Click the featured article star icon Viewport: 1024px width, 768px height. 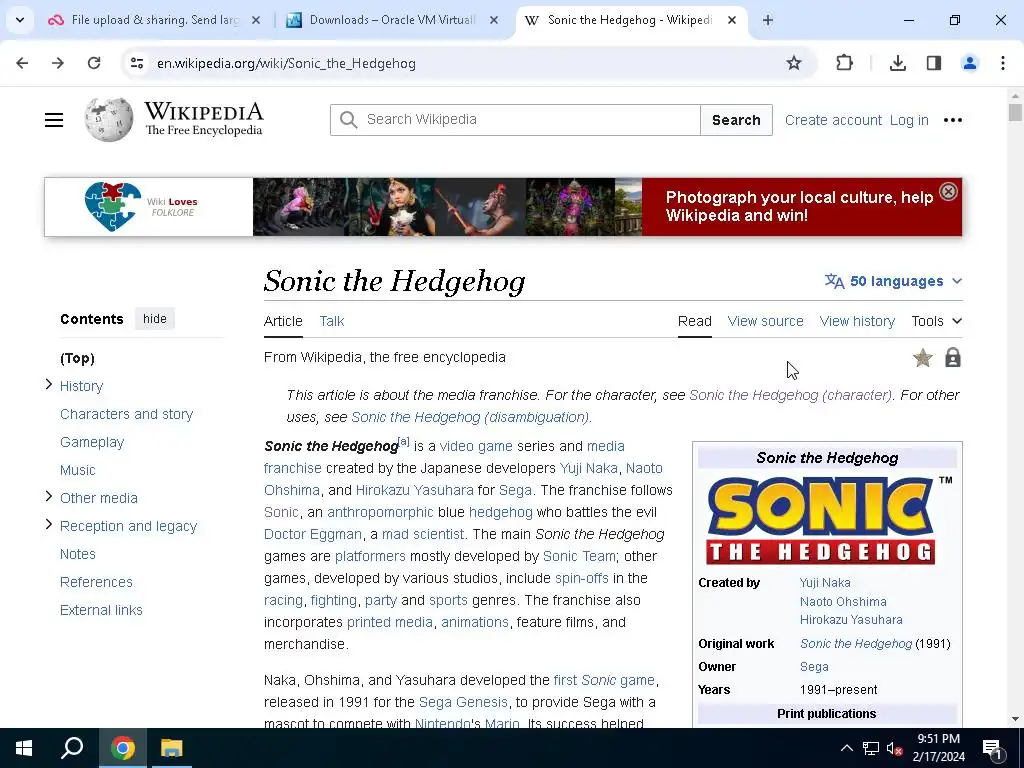923,358
